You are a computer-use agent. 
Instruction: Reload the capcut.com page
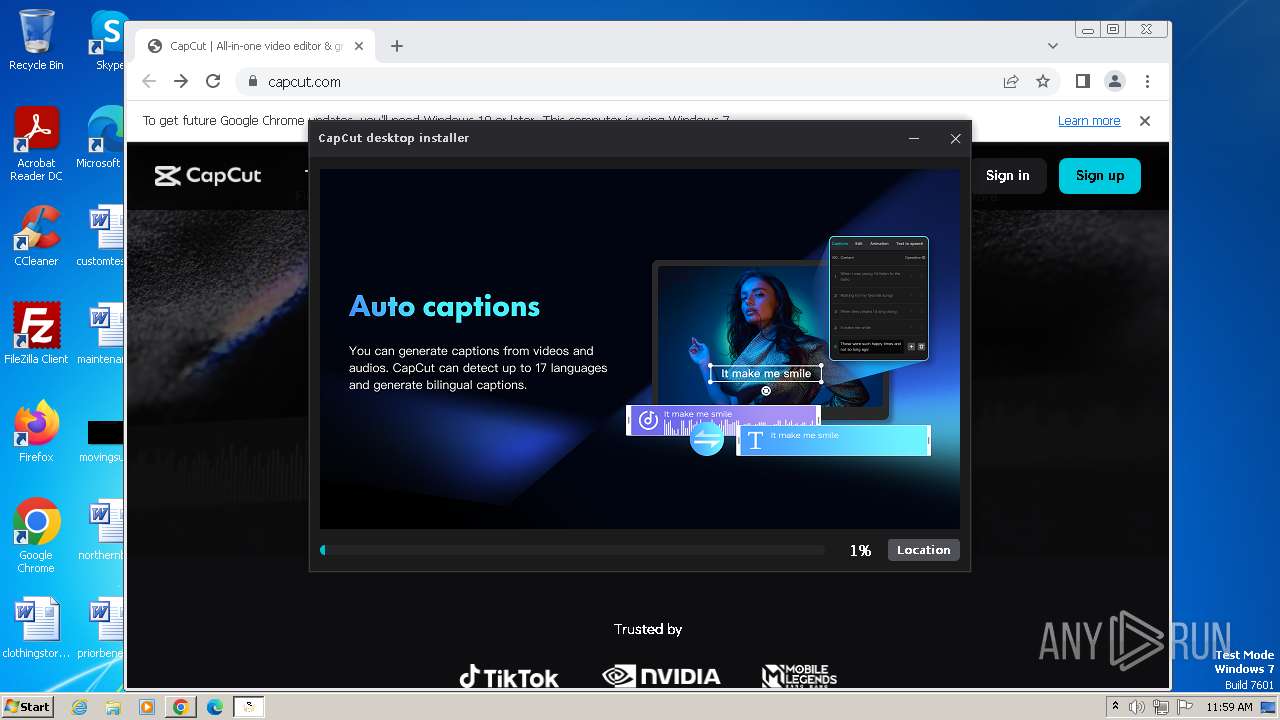(213, 82)
